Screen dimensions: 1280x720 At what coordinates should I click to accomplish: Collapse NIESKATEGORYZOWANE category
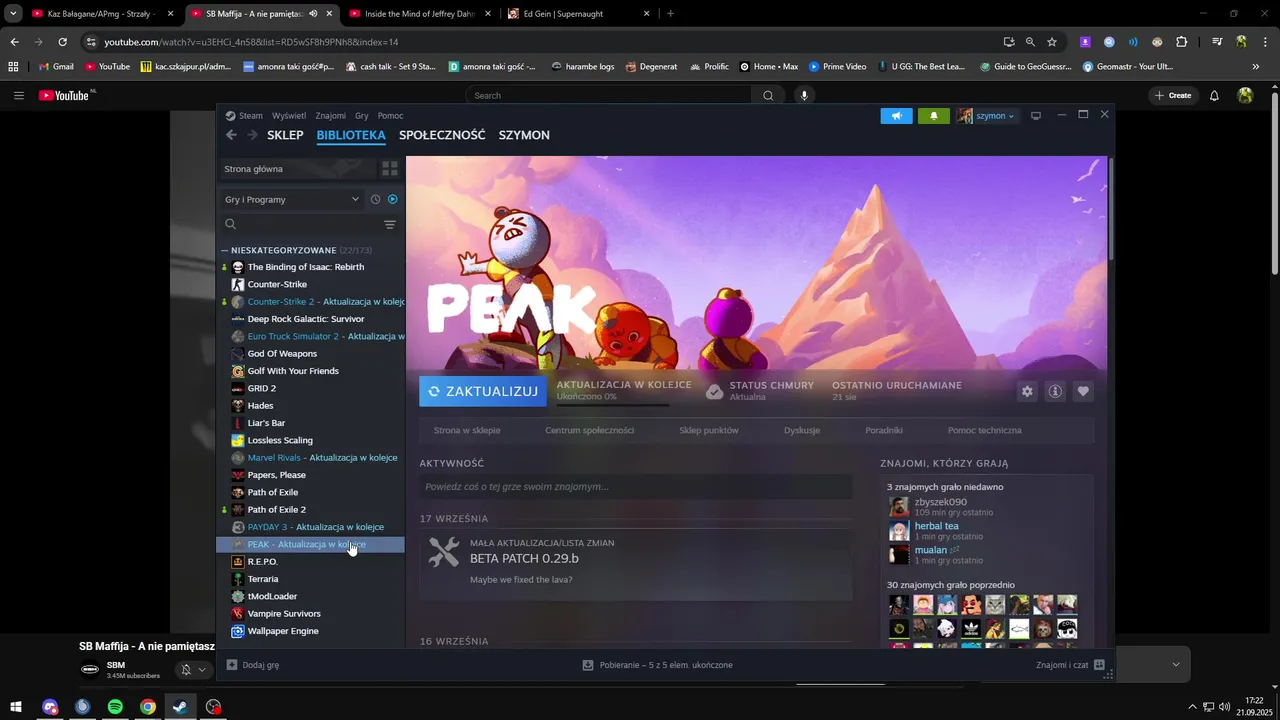224,250
